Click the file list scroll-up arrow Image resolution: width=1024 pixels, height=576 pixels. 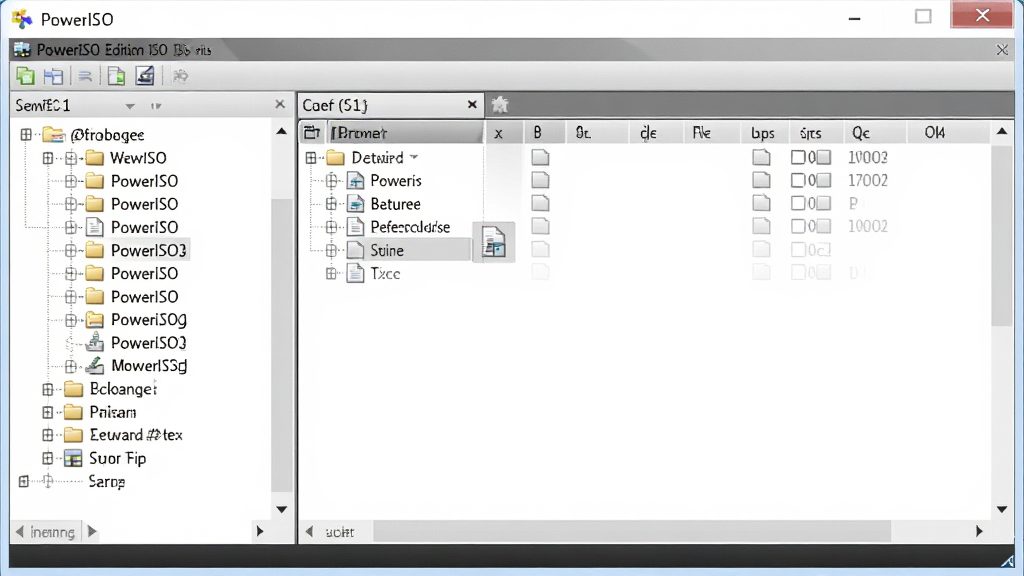[1002, 132]
